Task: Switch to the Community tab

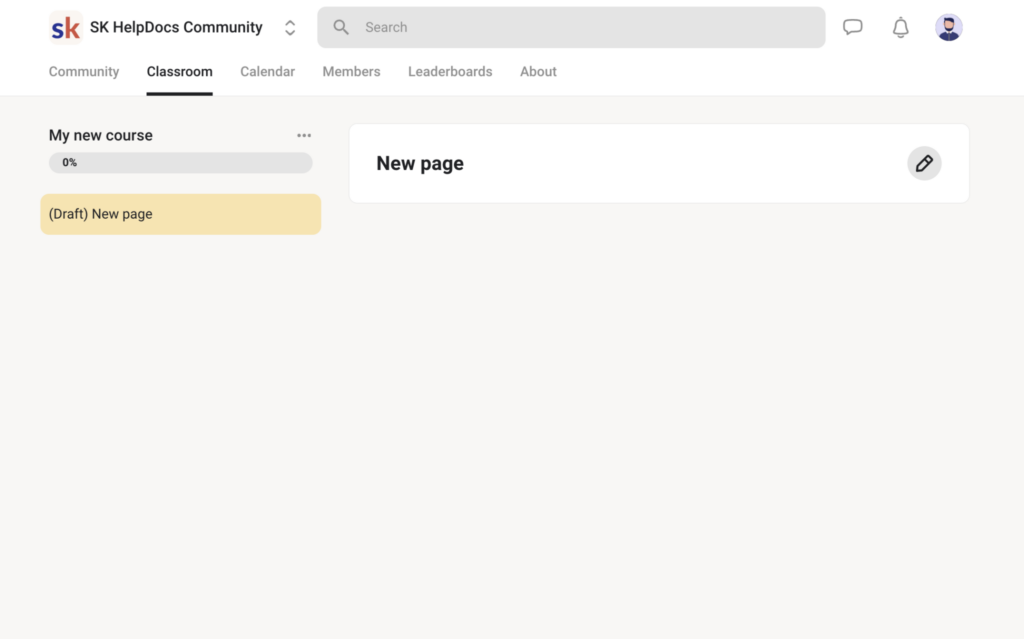Action: [x=84, y=72]
